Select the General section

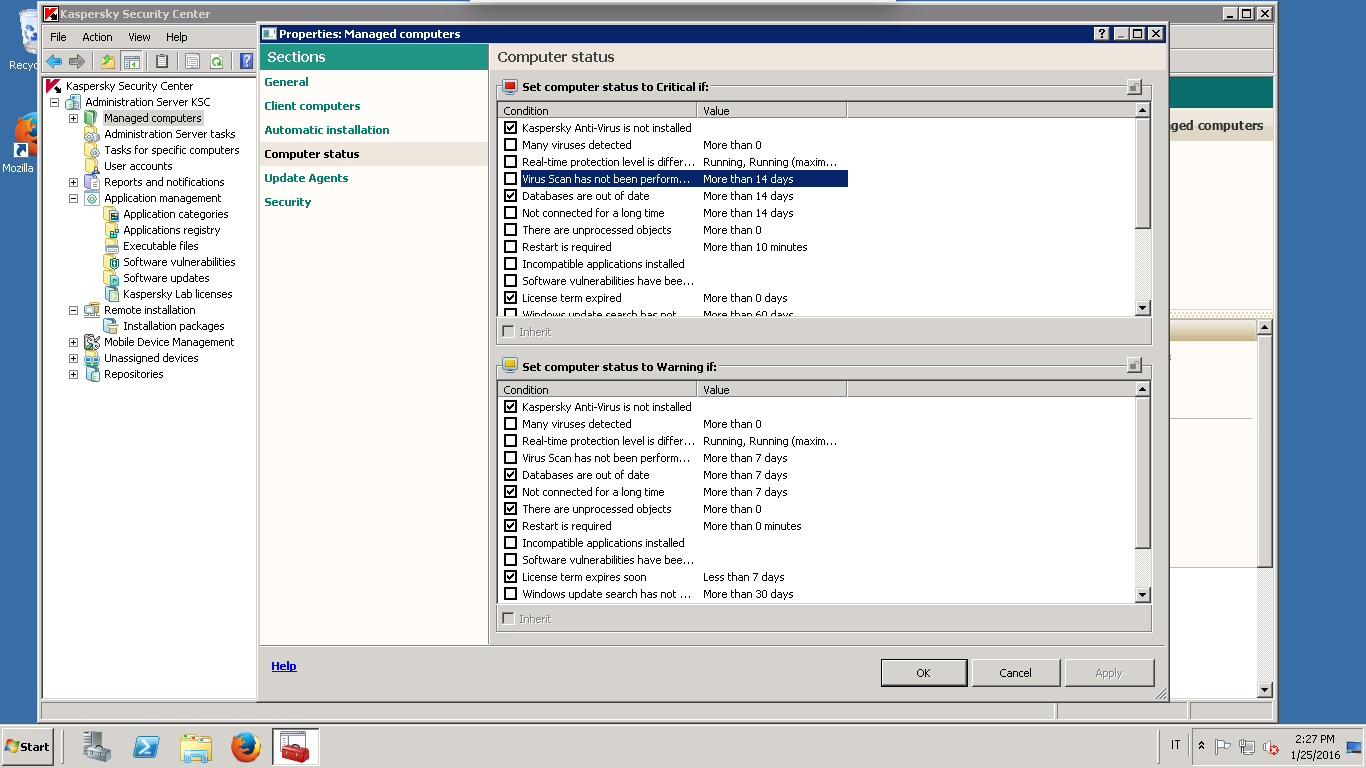pos(286,82)
